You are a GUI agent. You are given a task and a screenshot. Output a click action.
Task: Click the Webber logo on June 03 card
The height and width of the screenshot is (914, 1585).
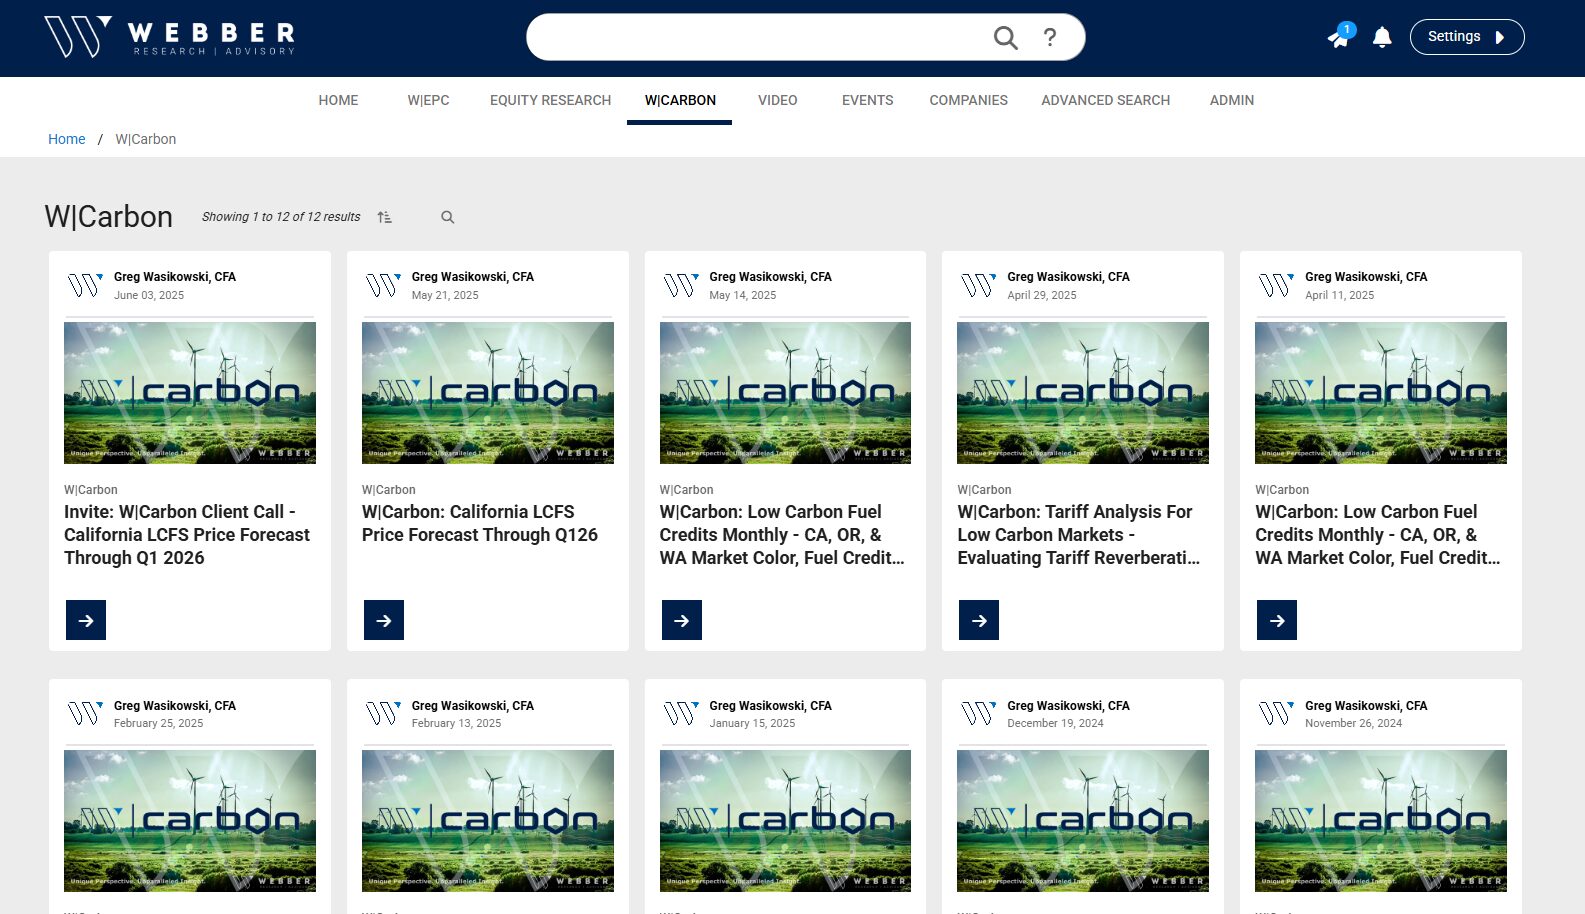(x=85, y=286)
